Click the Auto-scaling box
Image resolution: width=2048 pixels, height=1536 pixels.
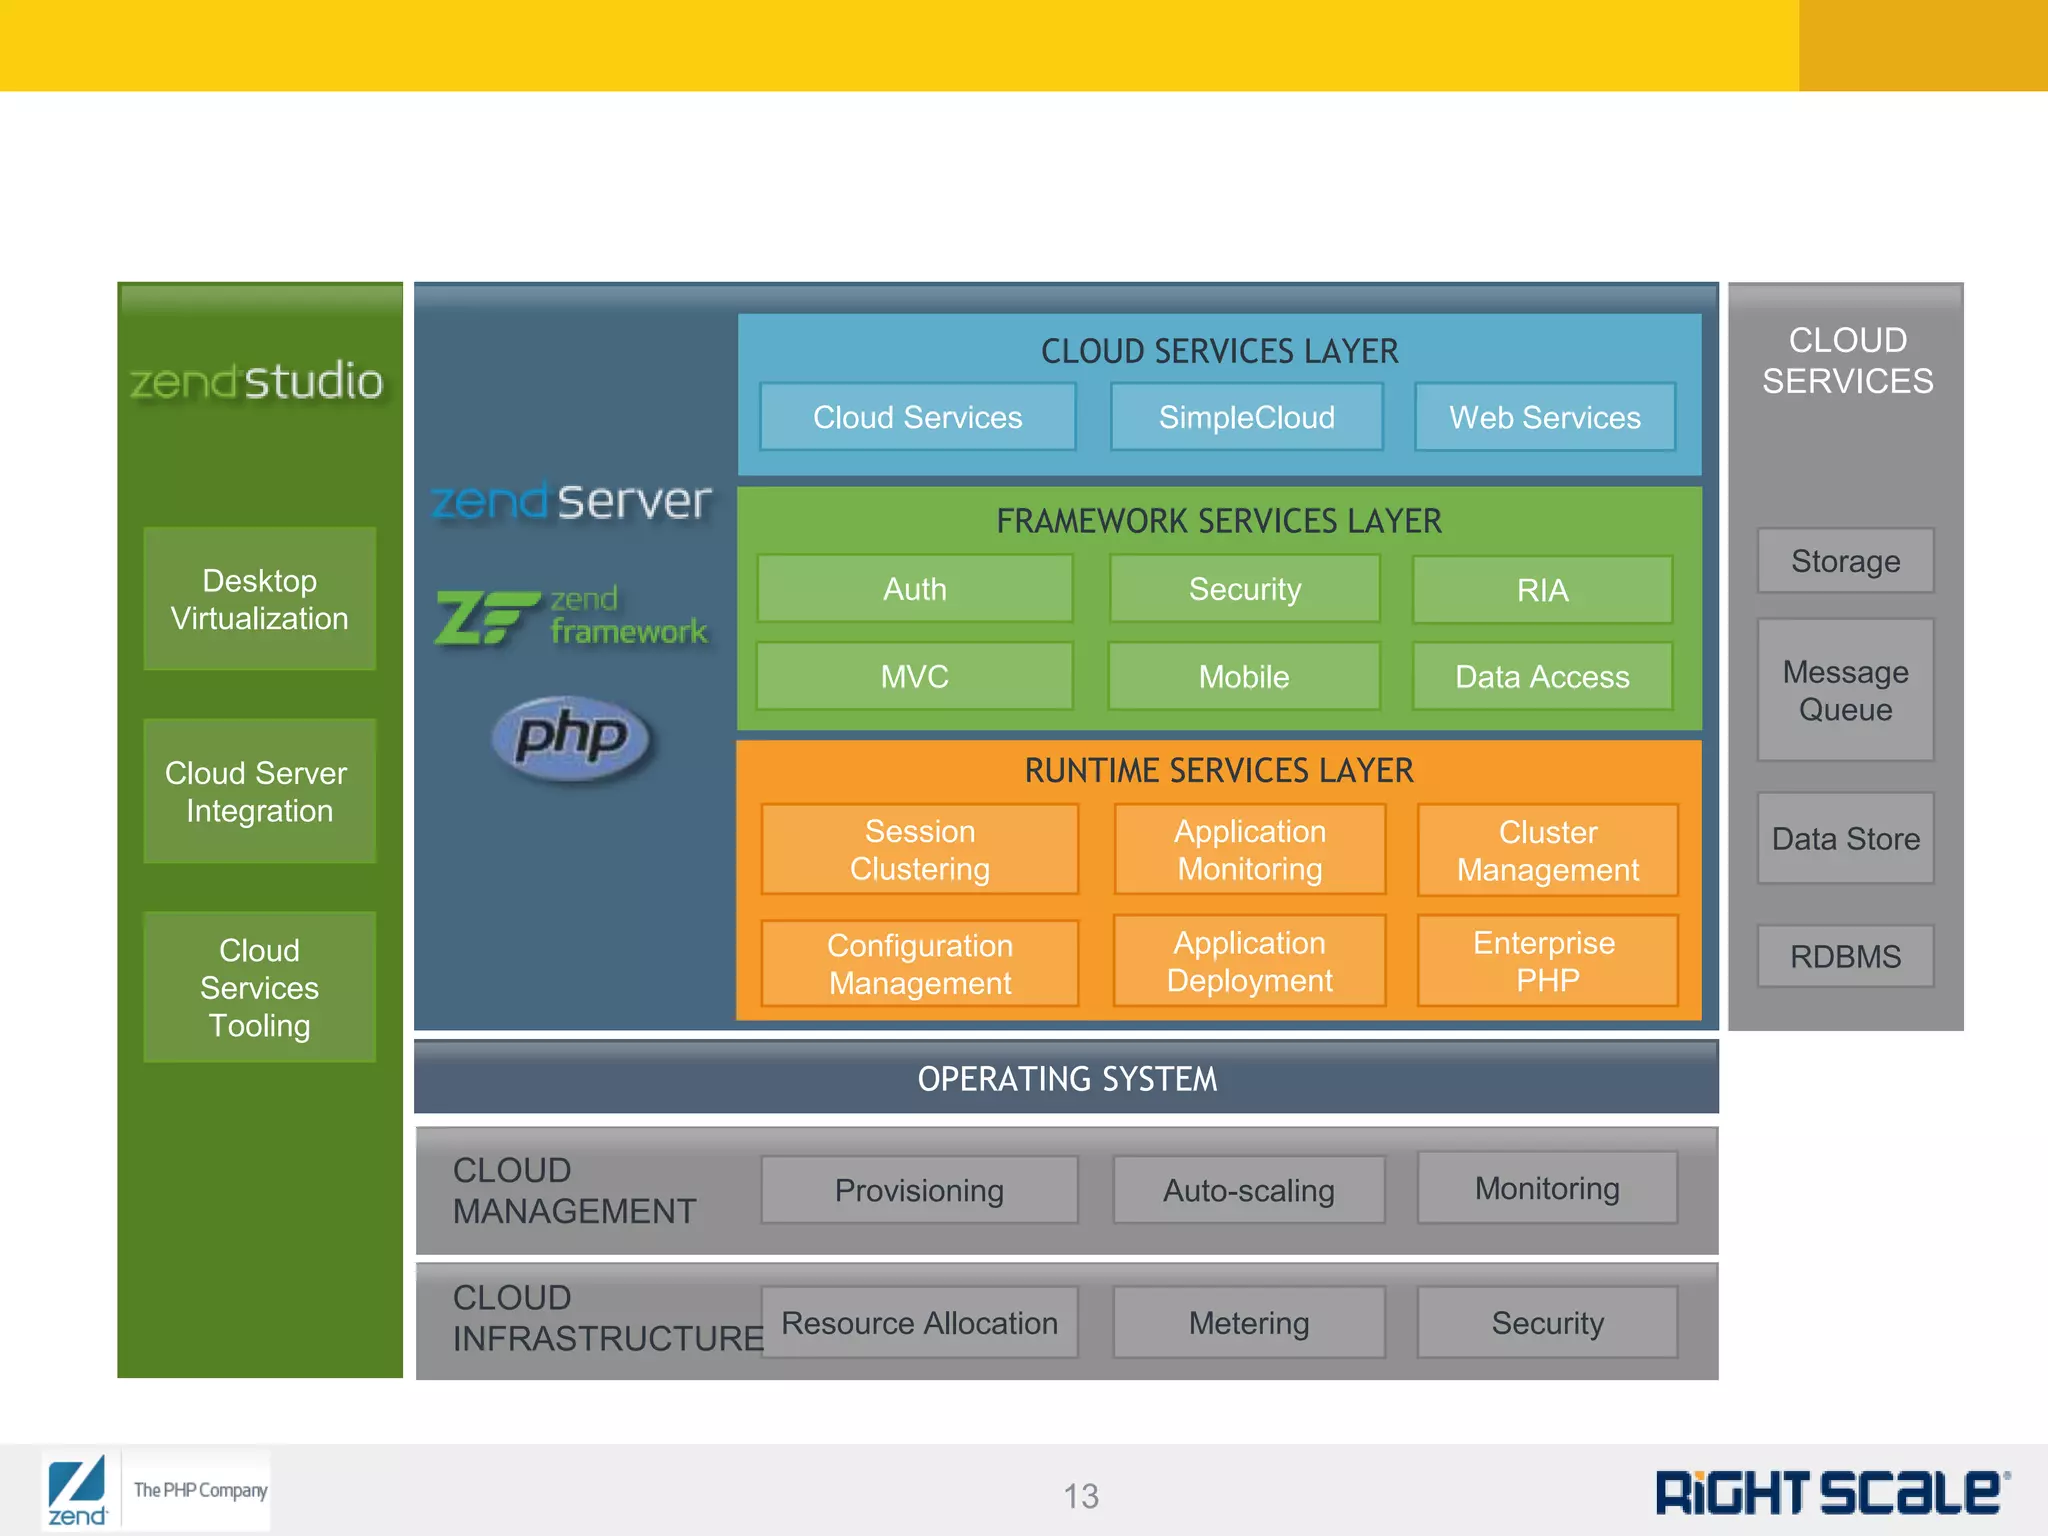tap(1248, 1190)
